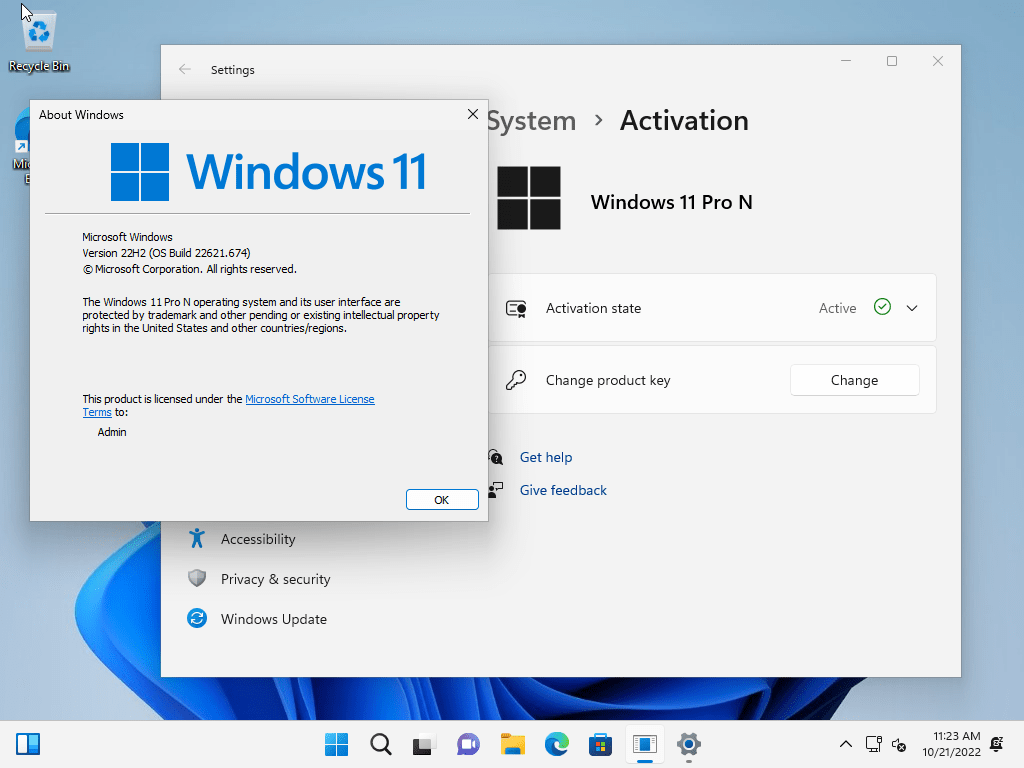The height and width of the screenshot is (768, 1024).
Task: Click the taskbar Search icon
Action: tap(381, 744)
